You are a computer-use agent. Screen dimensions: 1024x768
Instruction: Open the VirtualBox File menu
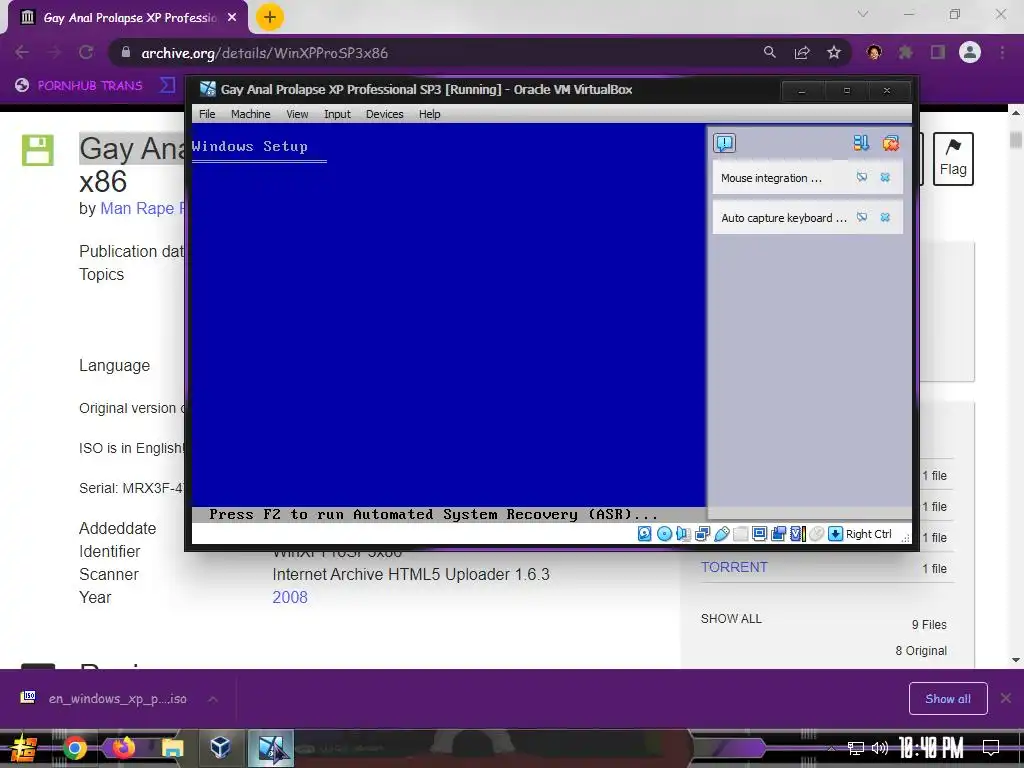[x=207, y=114]
